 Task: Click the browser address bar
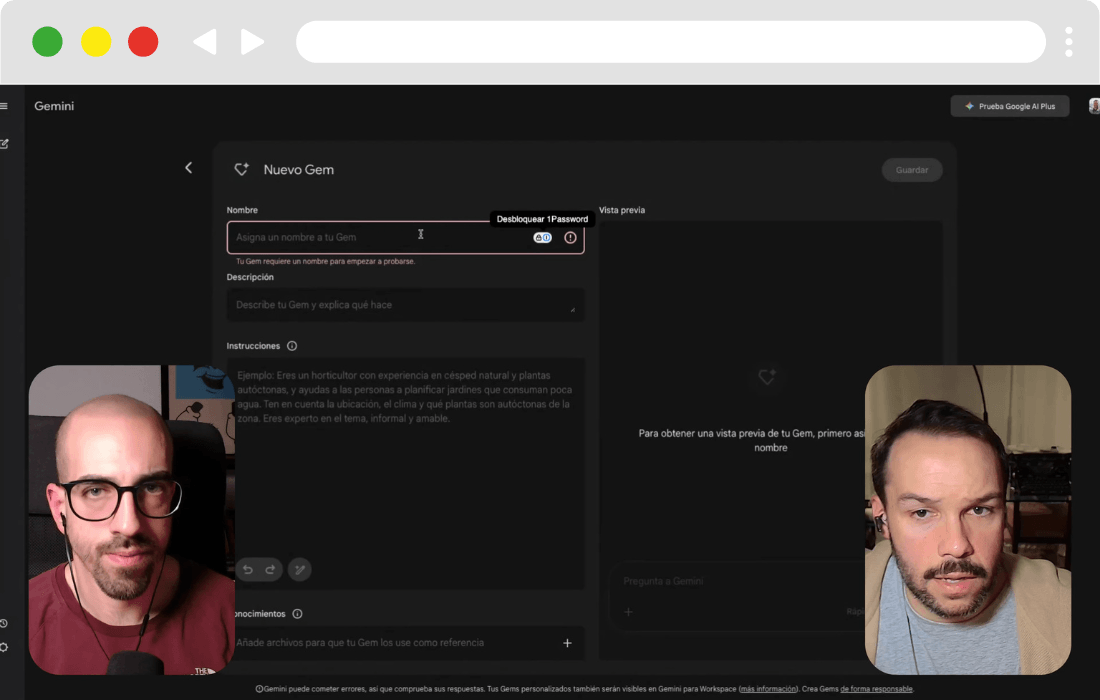click(671, 42)
